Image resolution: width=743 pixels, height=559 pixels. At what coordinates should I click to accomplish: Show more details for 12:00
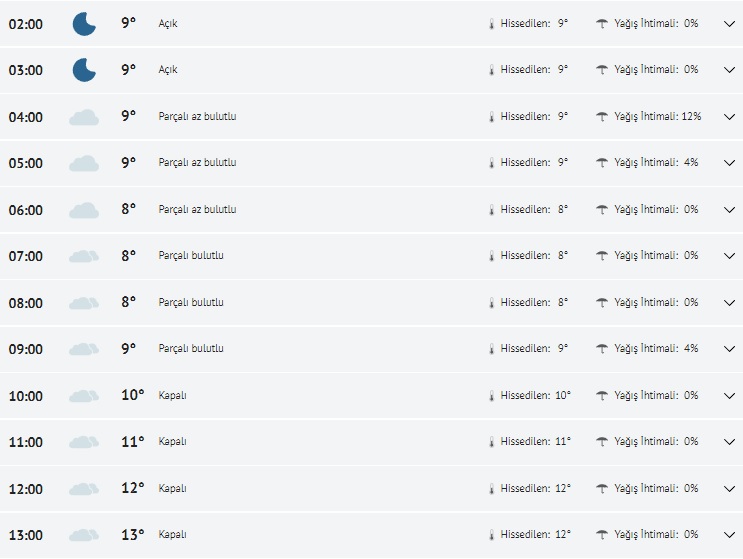(729, 489)
